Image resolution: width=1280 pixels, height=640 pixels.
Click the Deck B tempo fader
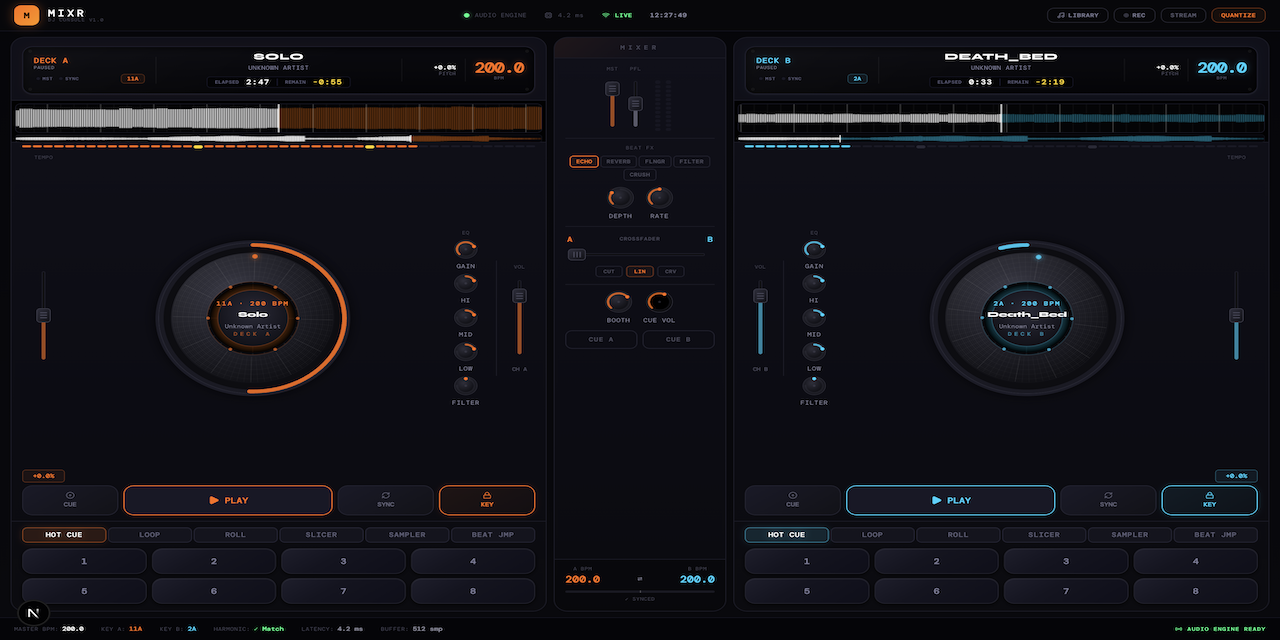(1236, 315)
